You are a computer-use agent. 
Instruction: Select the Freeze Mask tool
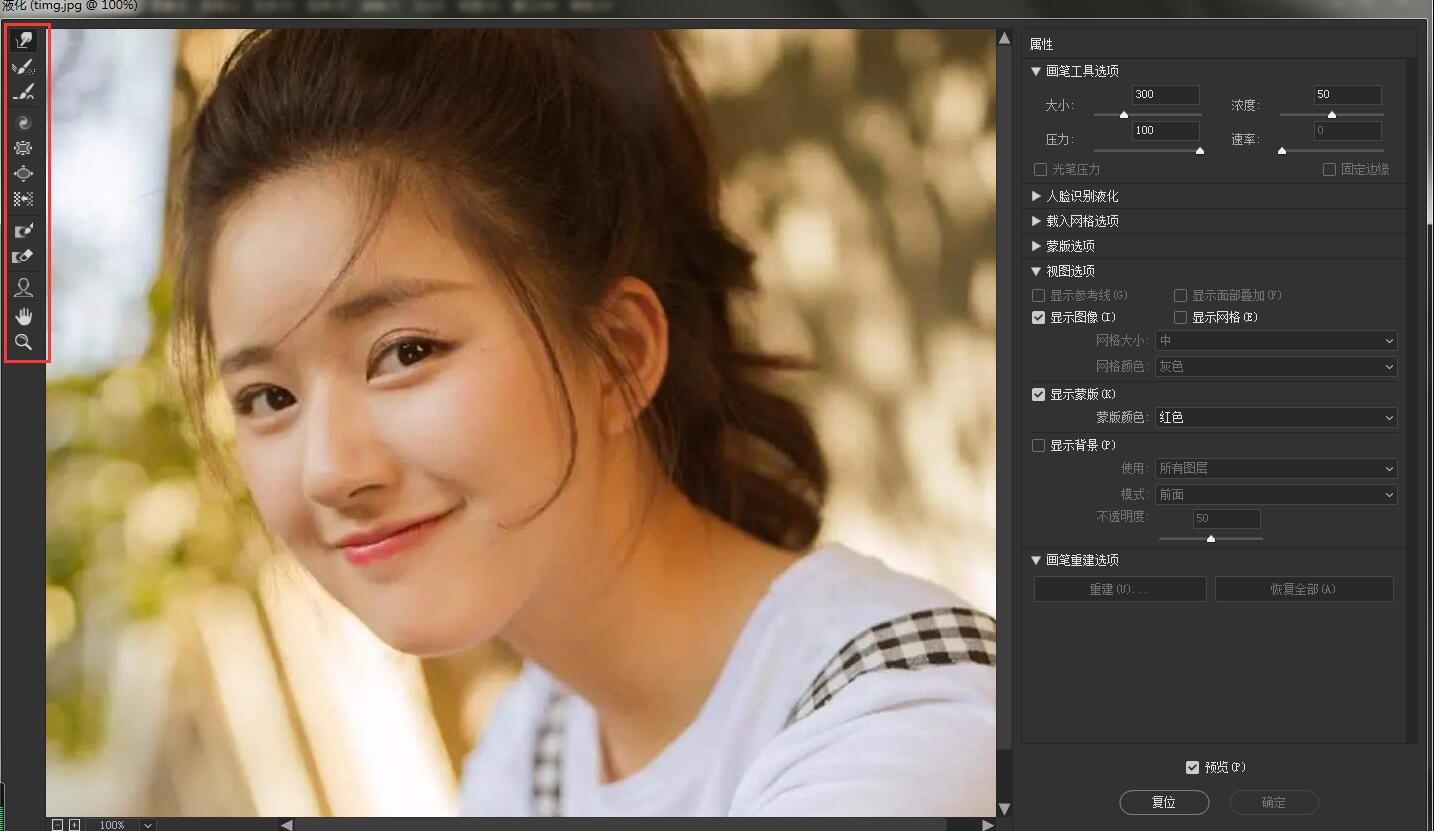point(25,229)
